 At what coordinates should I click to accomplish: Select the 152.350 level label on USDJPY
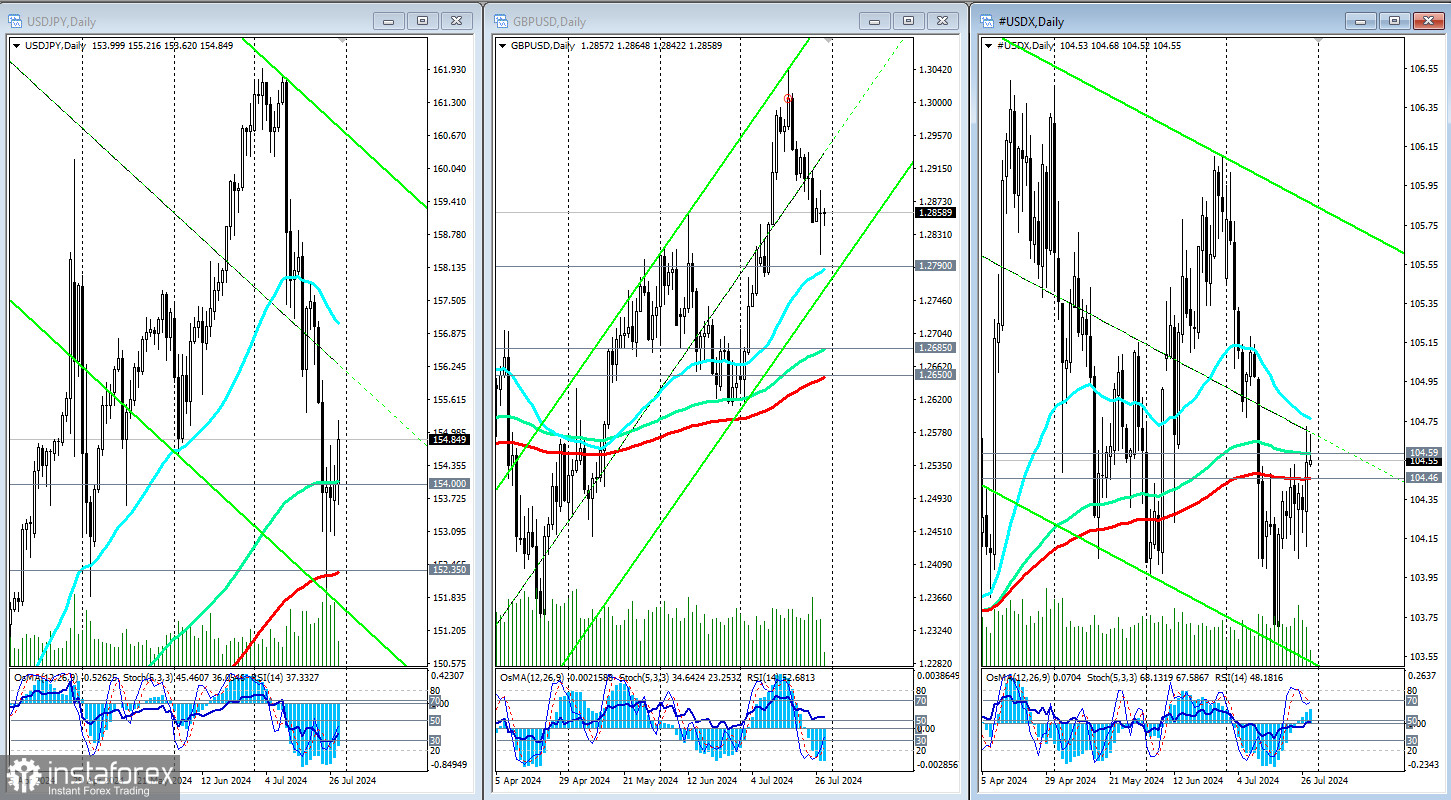pos(448,570)
